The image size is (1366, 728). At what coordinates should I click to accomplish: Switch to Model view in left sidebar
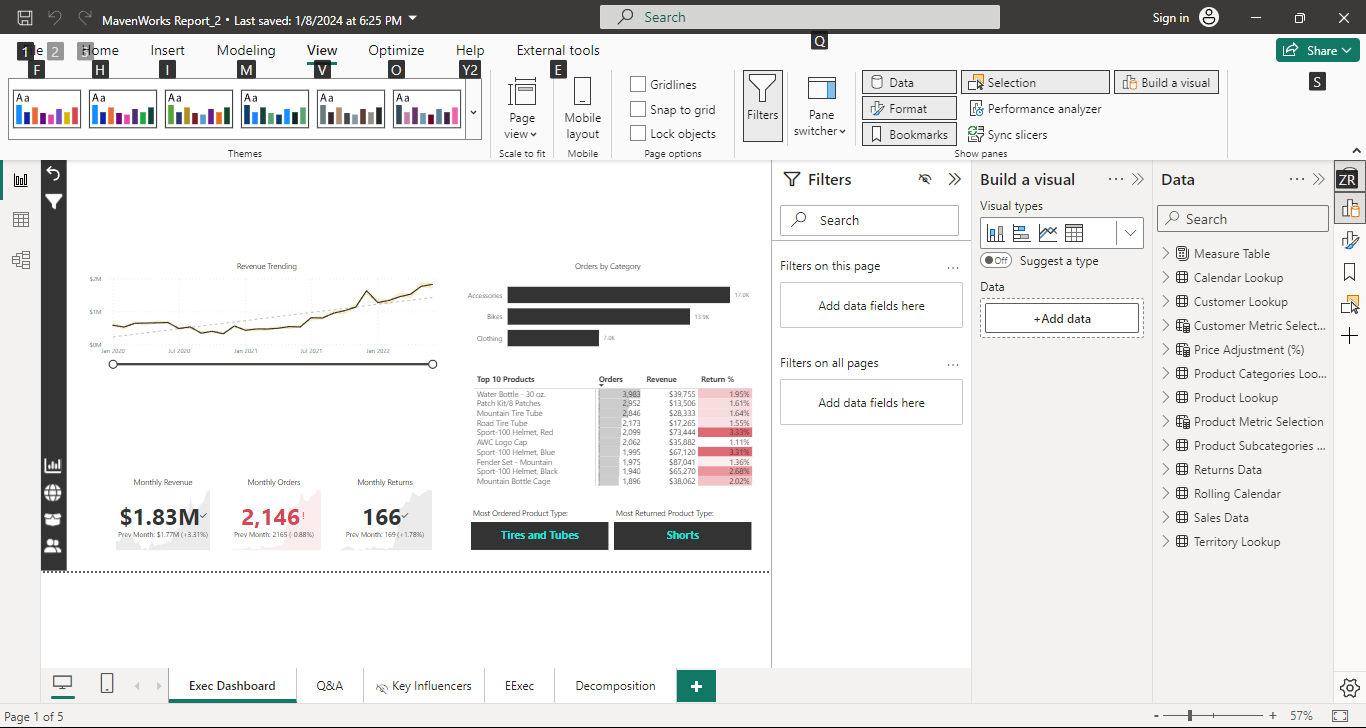20,260
